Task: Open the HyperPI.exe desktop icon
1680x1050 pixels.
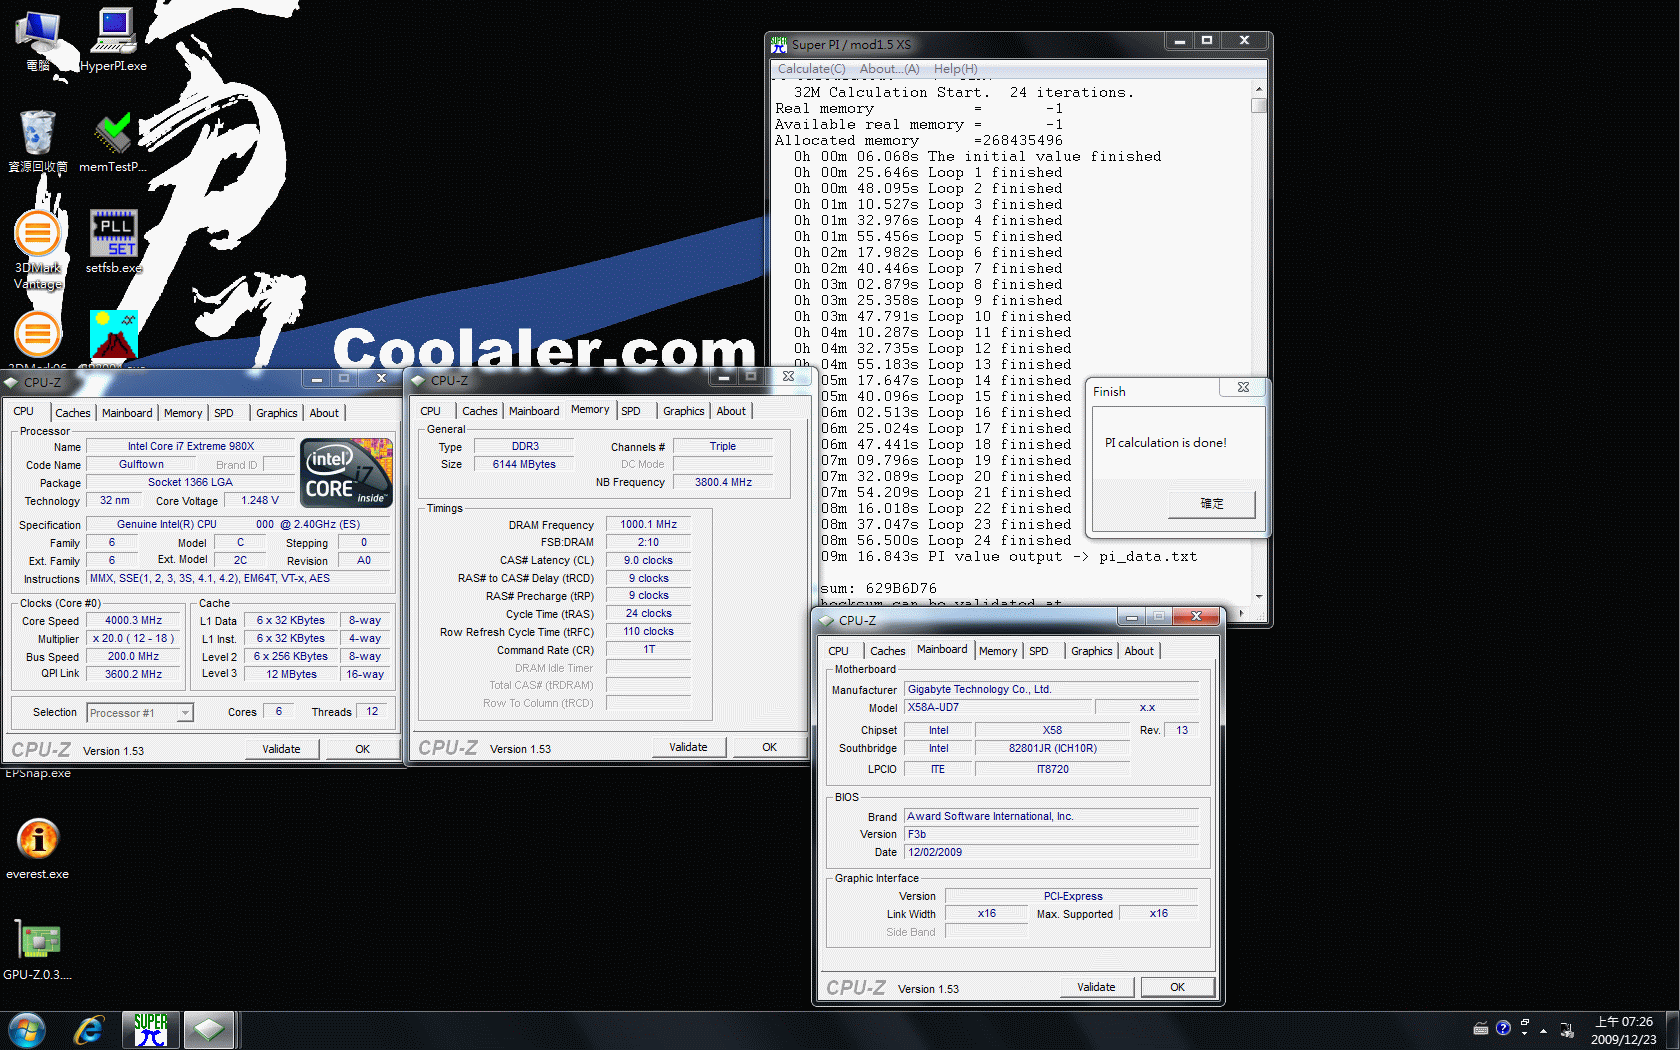Action: (113, 39)
